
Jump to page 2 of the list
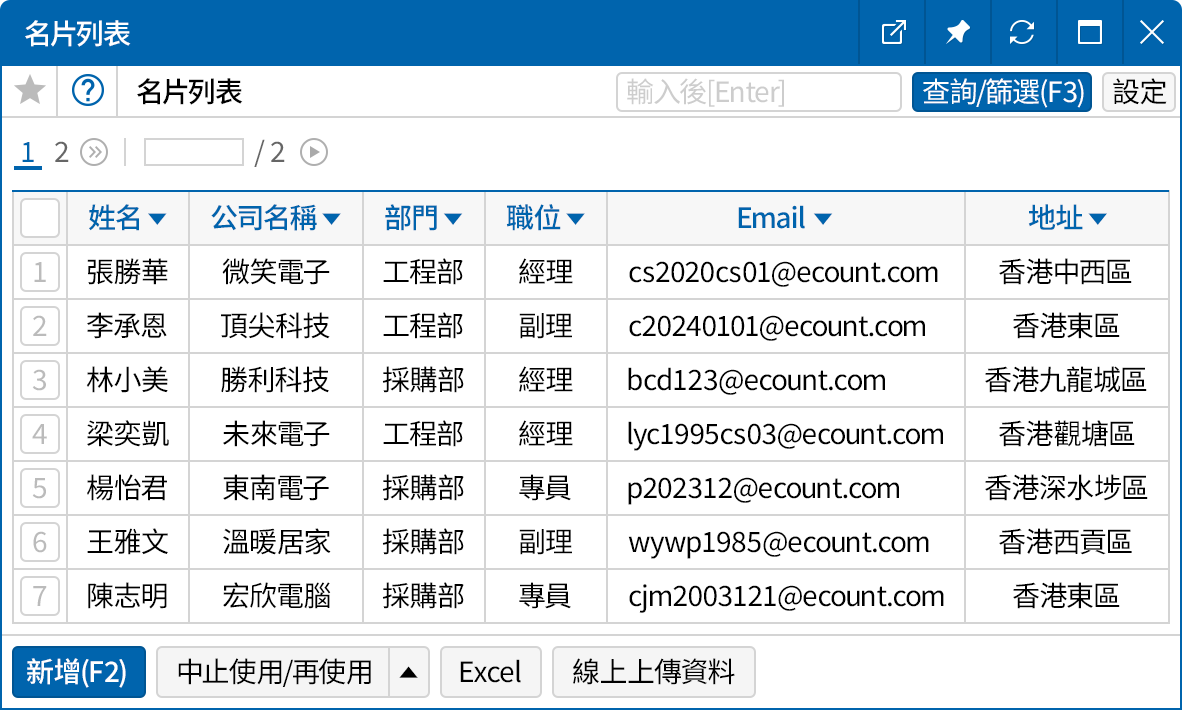(61, 152)
